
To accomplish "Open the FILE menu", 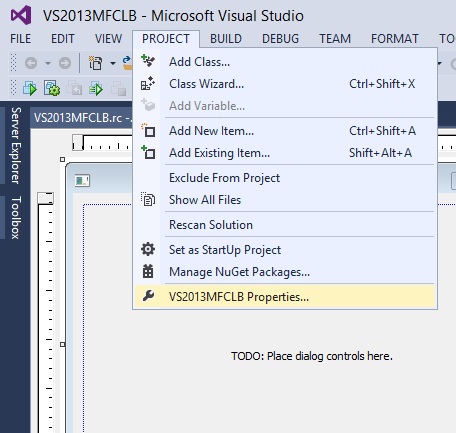I will [20, 39].
